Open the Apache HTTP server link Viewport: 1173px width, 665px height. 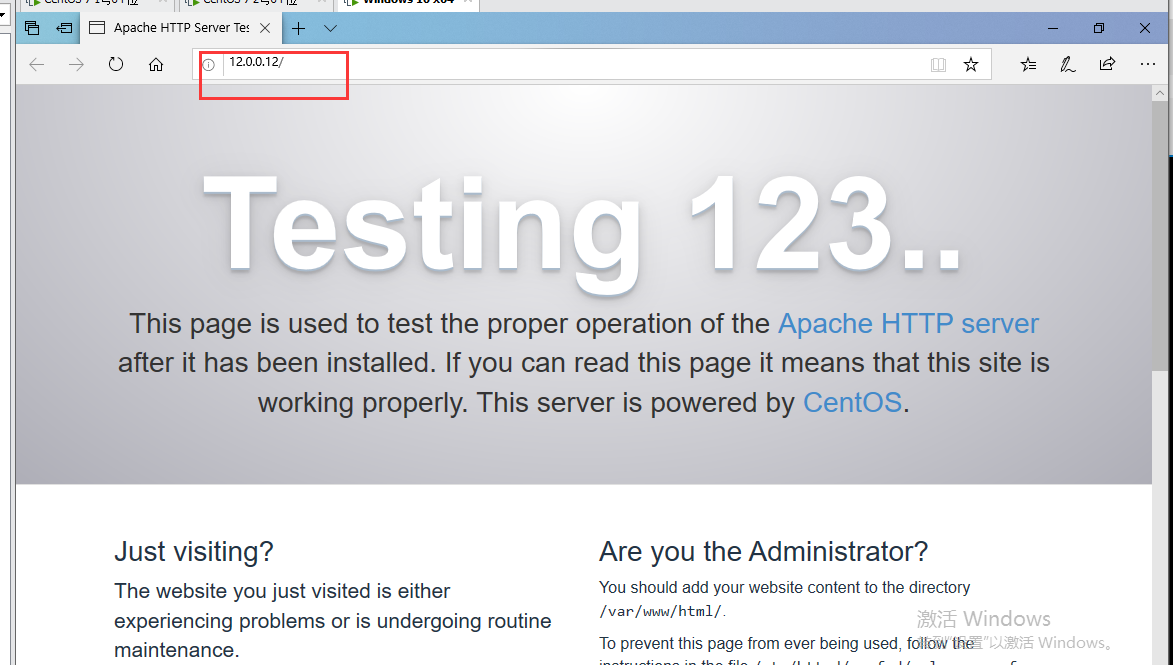[908, 324]
